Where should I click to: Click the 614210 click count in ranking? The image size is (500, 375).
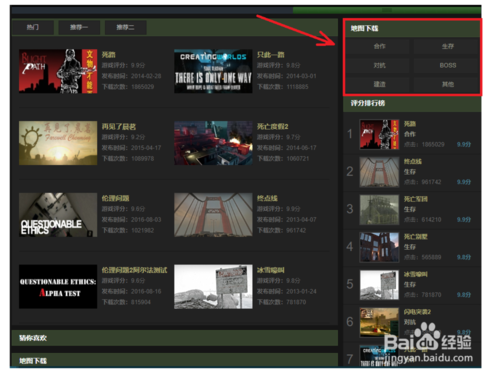pos(431,220)
